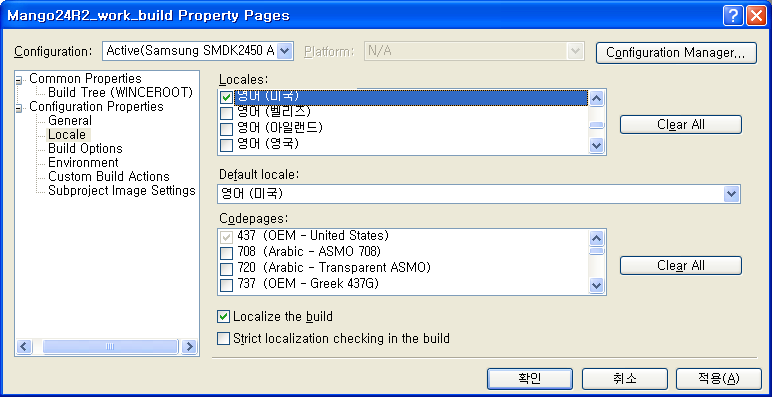Click Locales list scroll down arrow
Screen dimensions: 772x397
(x=596, y=145)
